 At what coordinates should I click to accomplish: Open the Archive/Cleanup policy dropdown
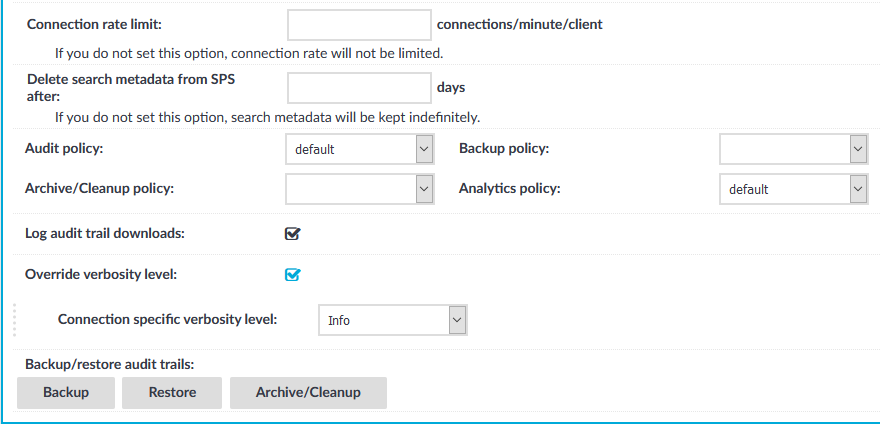coord(360,189)
